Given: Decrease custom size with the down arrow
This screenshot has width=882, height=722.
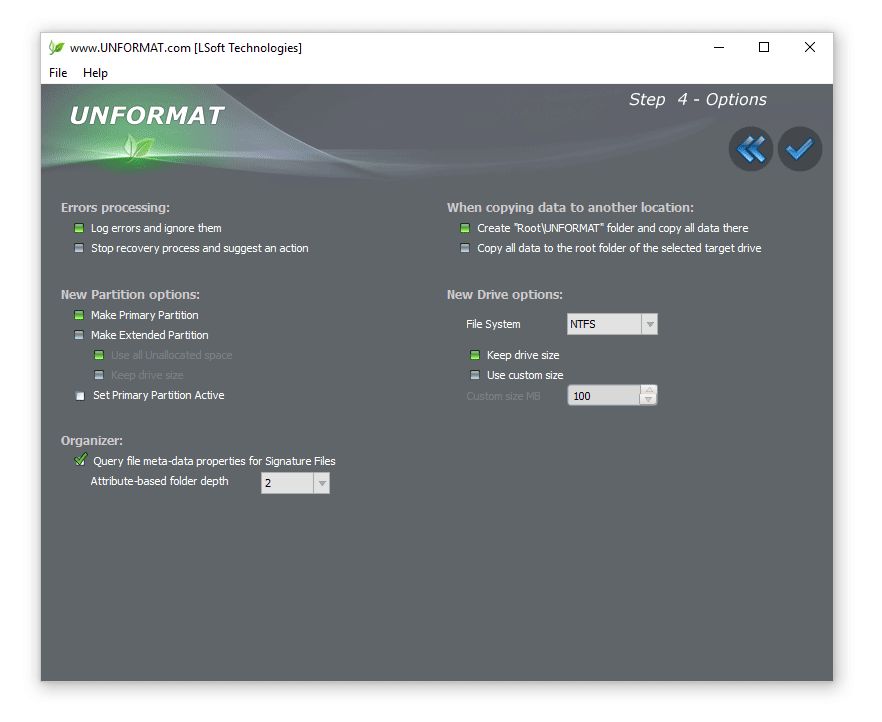Looking at the screenshot, I should tap(649, 400).
